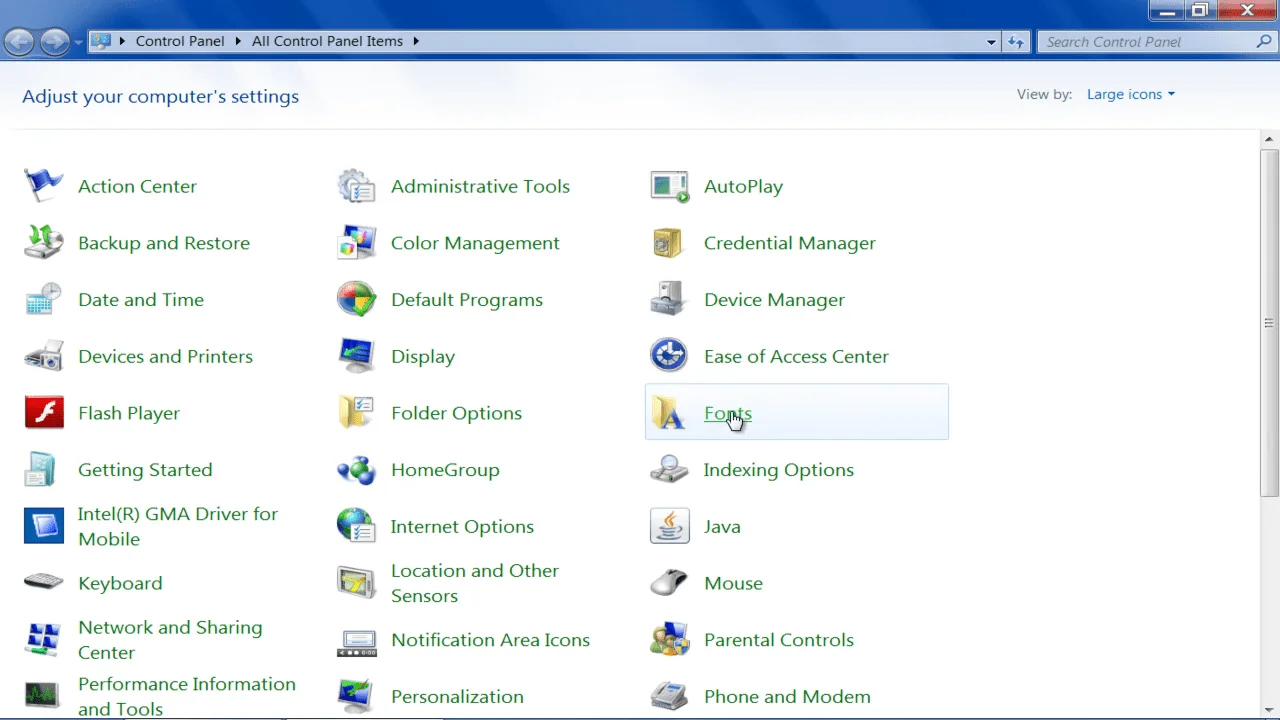Viewport: 1280px width, 720px height.
Task: Open the Notification Area Icons icon
Action: click(357, 641)
